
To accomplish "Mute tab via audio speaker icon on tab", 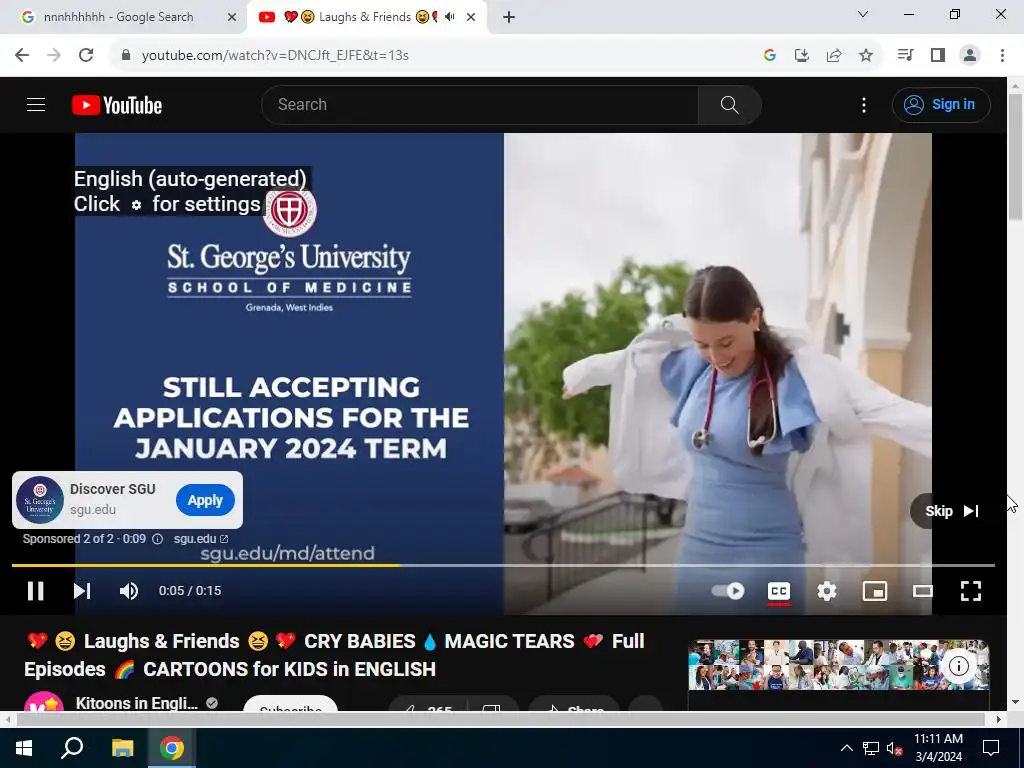I will click(449, 17).
